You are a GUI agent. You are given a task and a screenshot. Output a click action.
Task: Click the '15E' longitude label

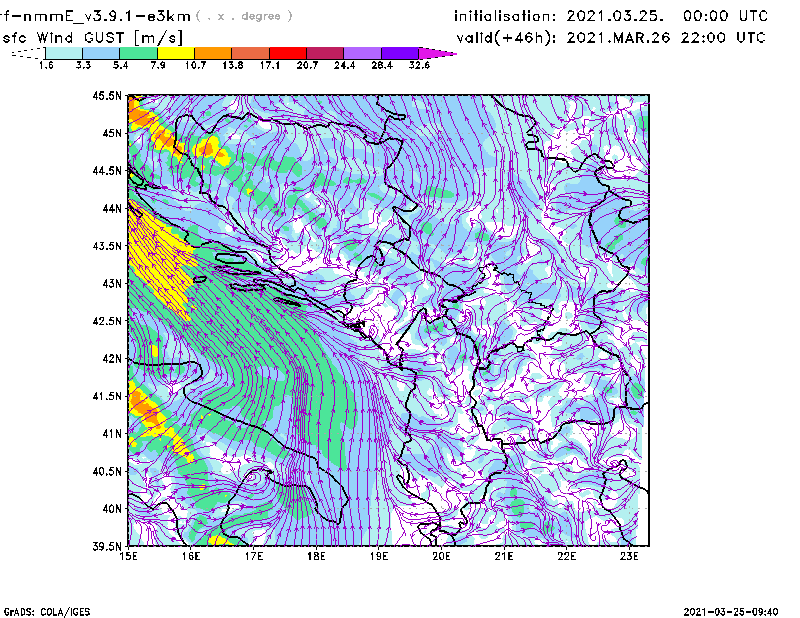[x=128, y=556]
